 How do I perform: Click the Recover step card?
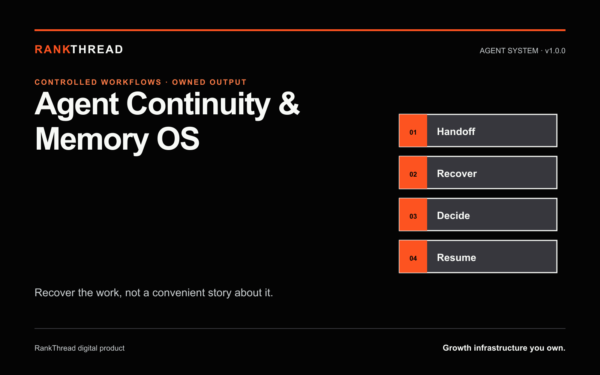(x=478, y=173)
